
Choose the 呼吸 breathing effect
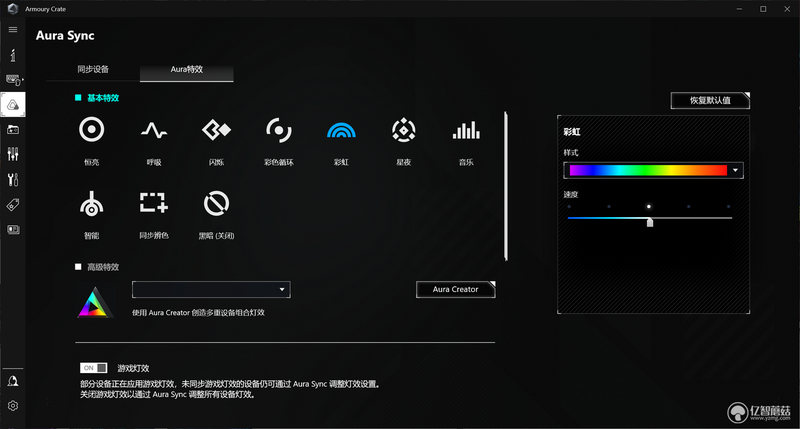154,131
